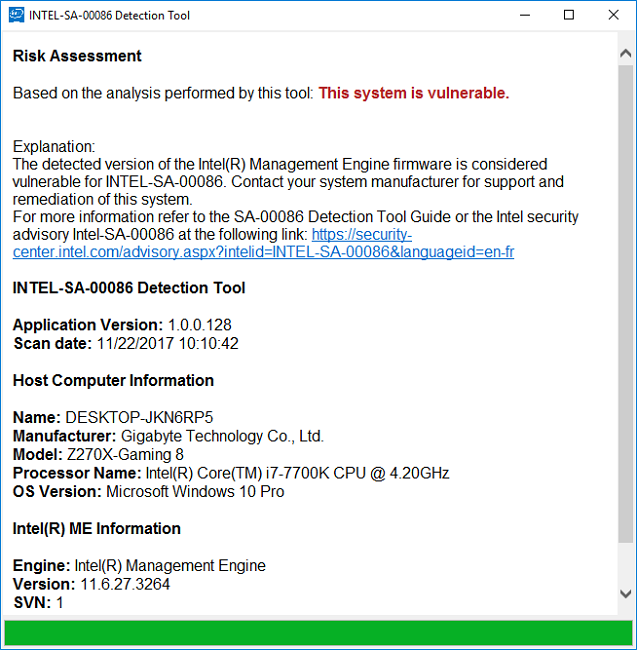Select the application version value 1.0.0.128
This screenshot has height=650, width=637.
click(x=200, y=325)
